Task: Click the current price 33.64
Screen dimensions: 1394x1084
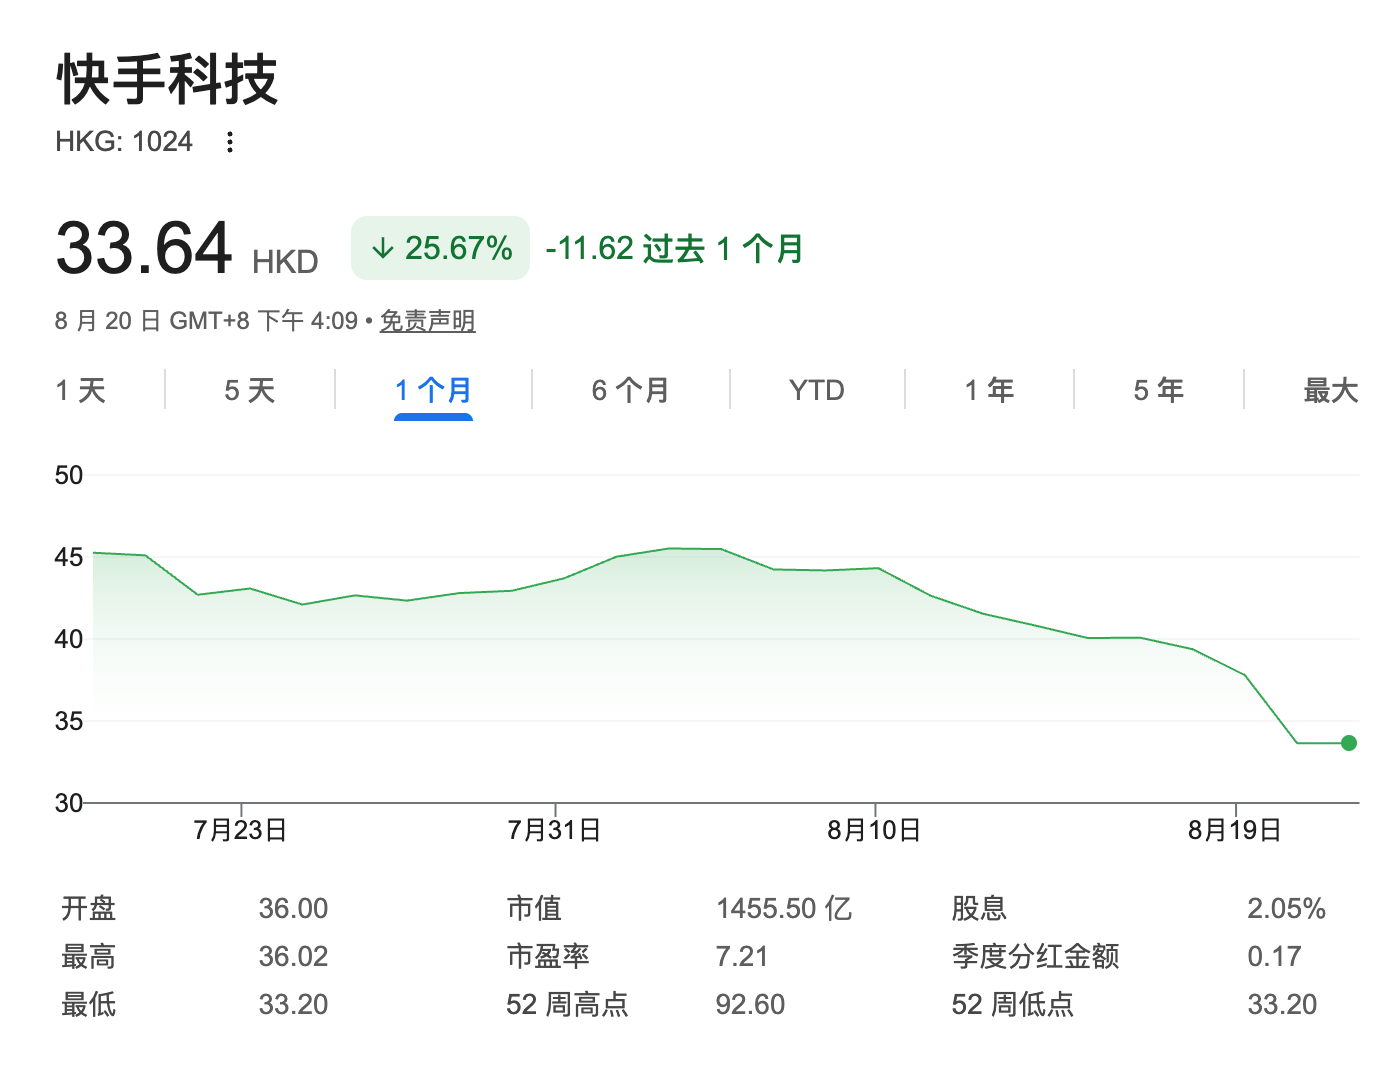Action: (144, 248)
